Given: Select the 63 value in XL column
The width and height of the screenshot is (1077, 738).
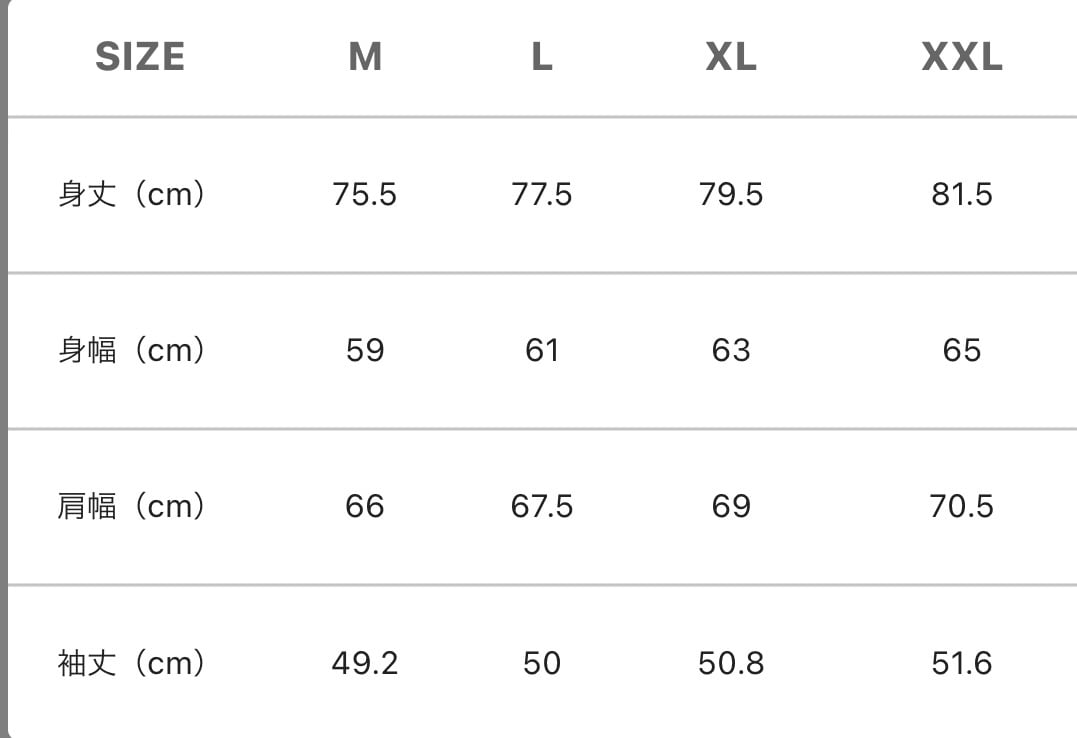Looking at the screenshot, I should (731, 350).
